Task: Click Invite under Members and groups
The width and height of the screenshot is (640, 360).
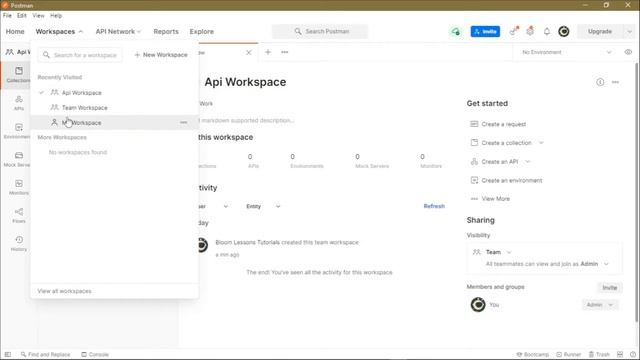Action: (x=610, y=288)
